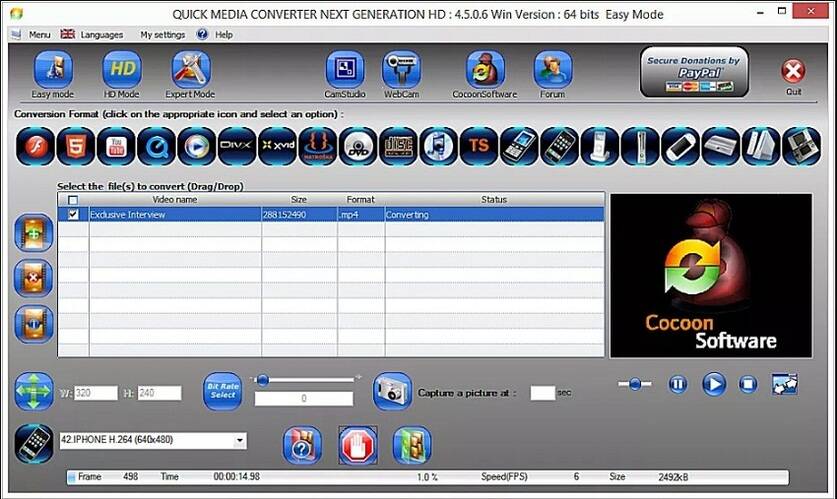Open the Menu menu
Image resolution: width=837 pixels, height=499 pixels.
(40, 35)
